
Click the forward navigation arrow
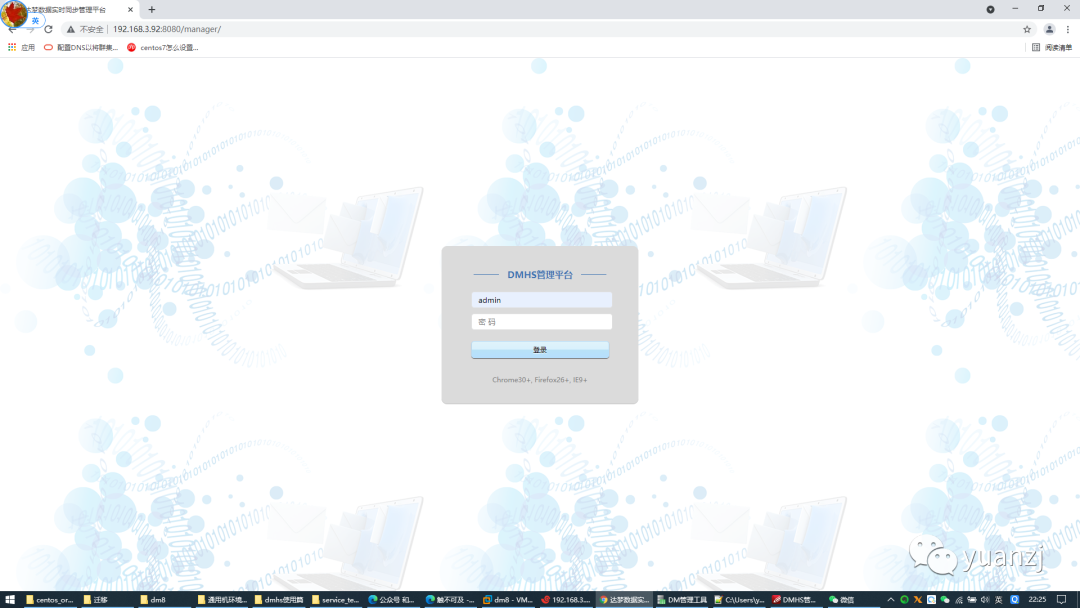[30, 29]
